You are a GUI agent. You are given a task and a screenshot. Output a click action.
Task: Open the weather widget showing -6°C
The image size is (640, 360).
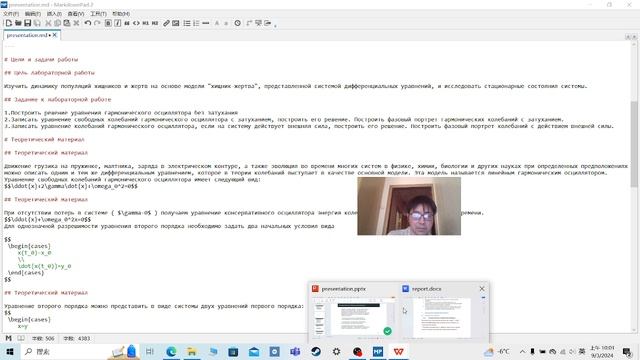point(497,351)
